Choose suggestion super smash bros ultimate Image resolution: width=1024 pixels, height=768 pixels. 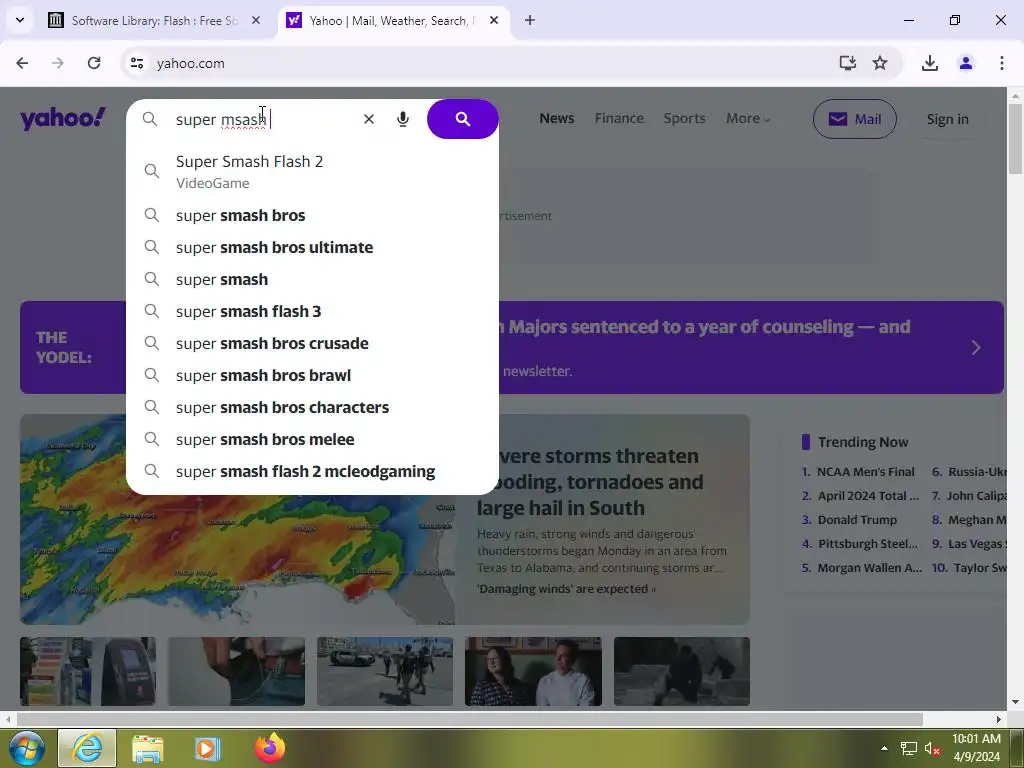tap(312, 248)
